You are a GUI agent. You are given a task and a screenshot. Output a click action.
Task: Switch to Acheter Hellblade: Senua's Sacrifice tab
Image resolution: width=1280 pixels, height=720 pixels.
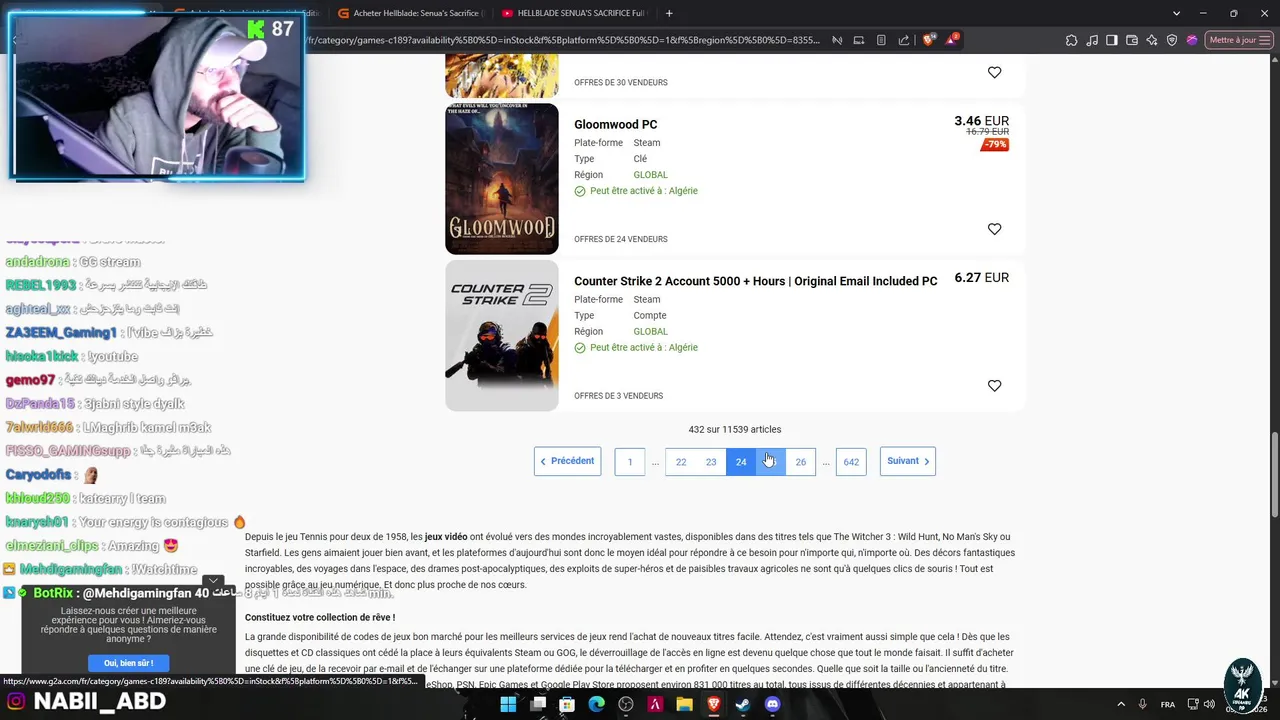[x=411, y=13]
